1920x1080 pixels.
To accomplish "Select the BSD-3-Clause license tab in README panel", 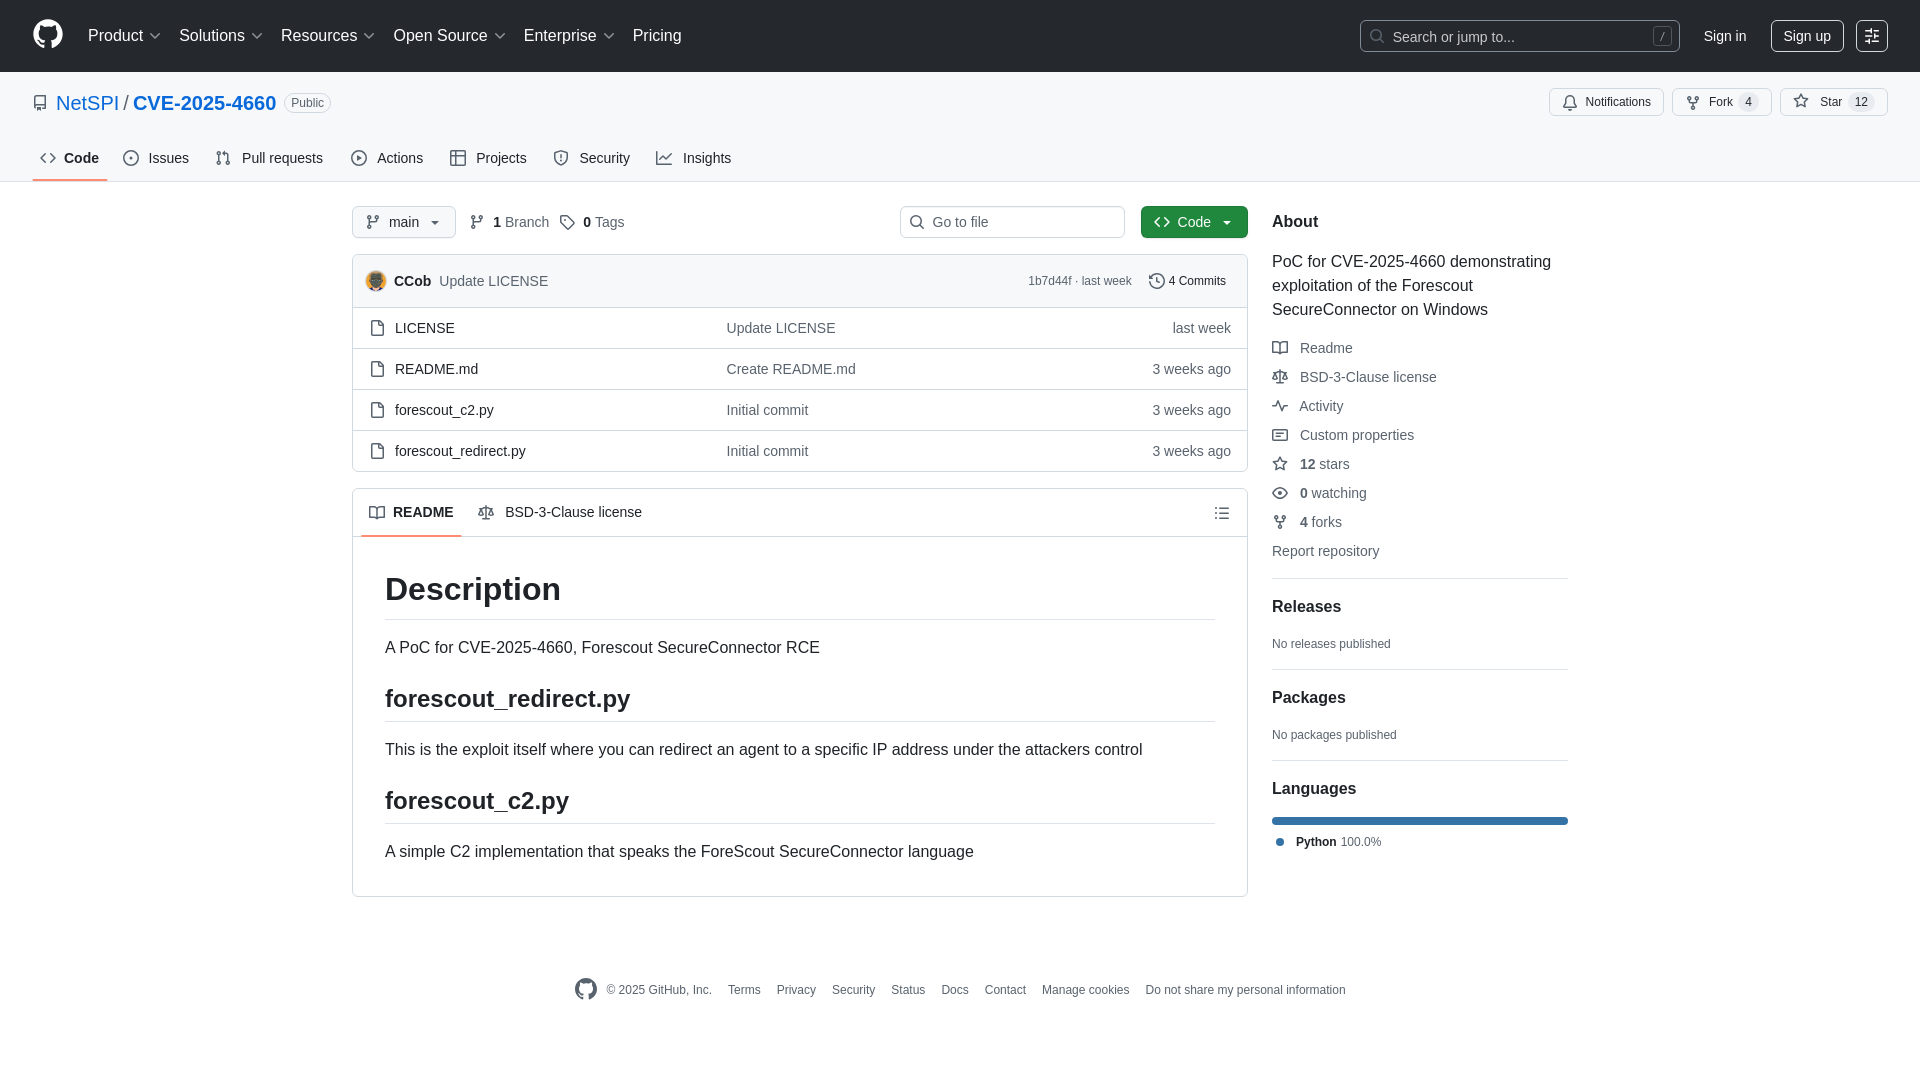I will pos(560,512).
